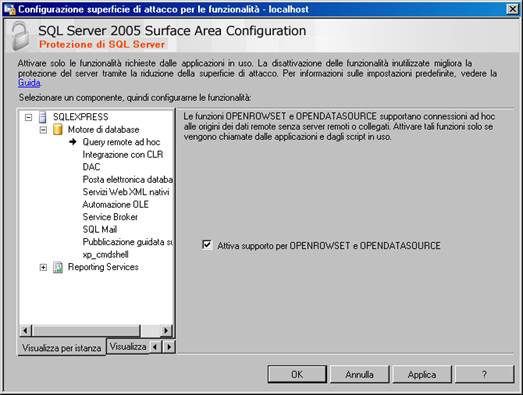The image size is (523, 395).
Task: Open the Guida help link
Action: point(29,83)
